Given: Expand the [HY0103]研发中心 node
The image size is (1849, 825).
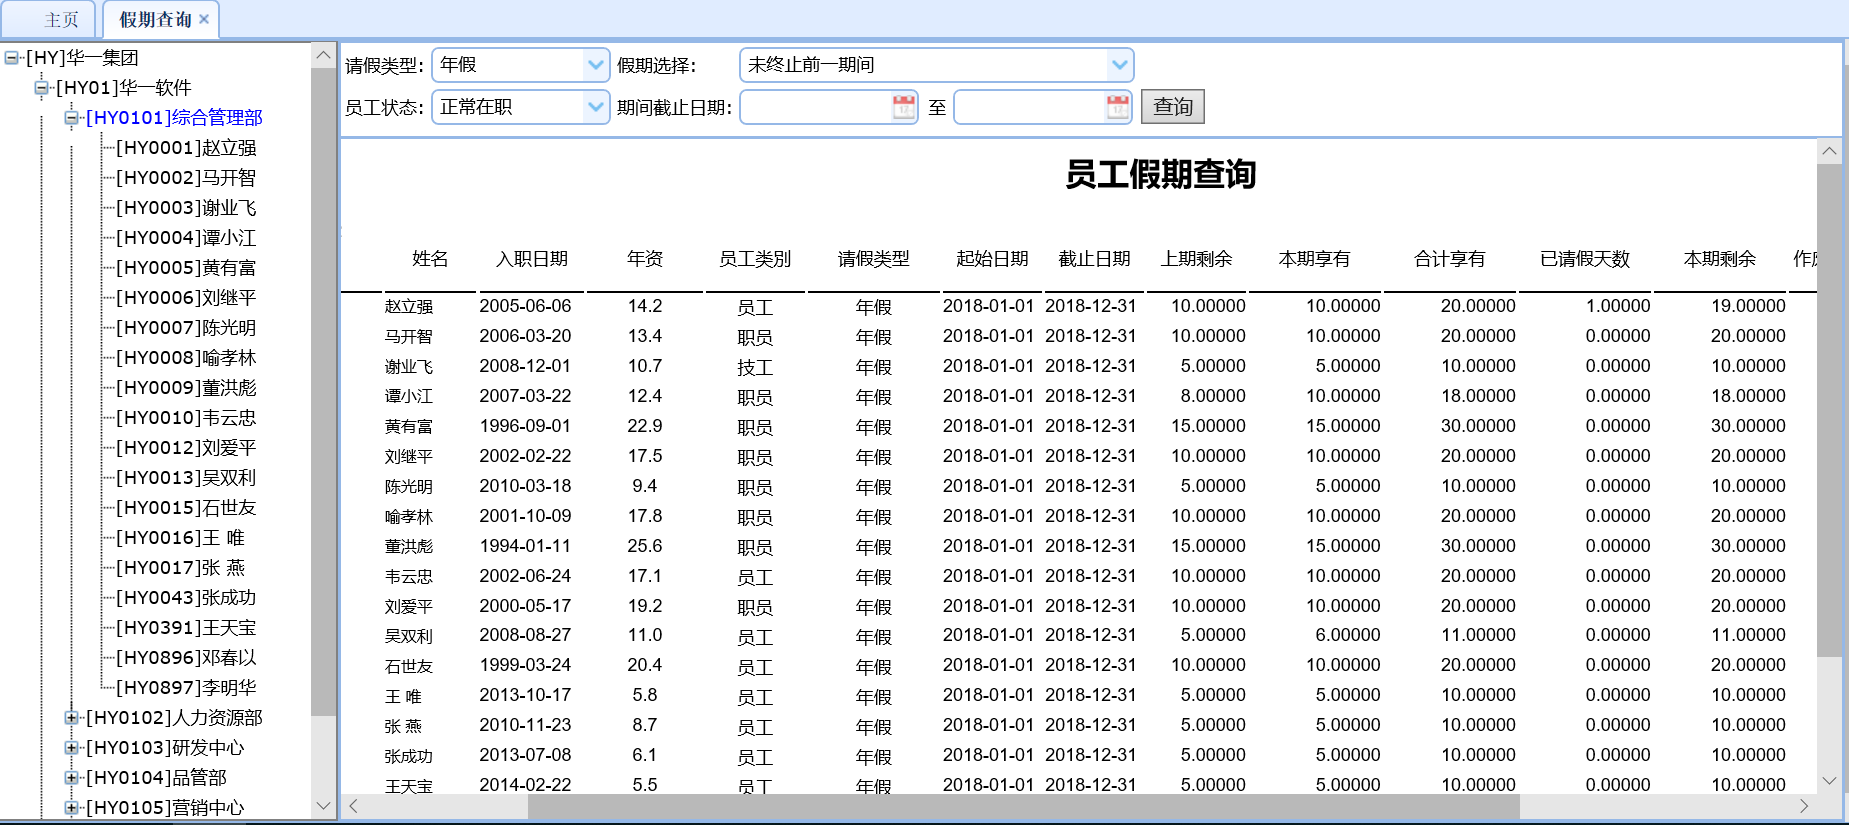Looking at the screenshot, I should click(72, 748).
